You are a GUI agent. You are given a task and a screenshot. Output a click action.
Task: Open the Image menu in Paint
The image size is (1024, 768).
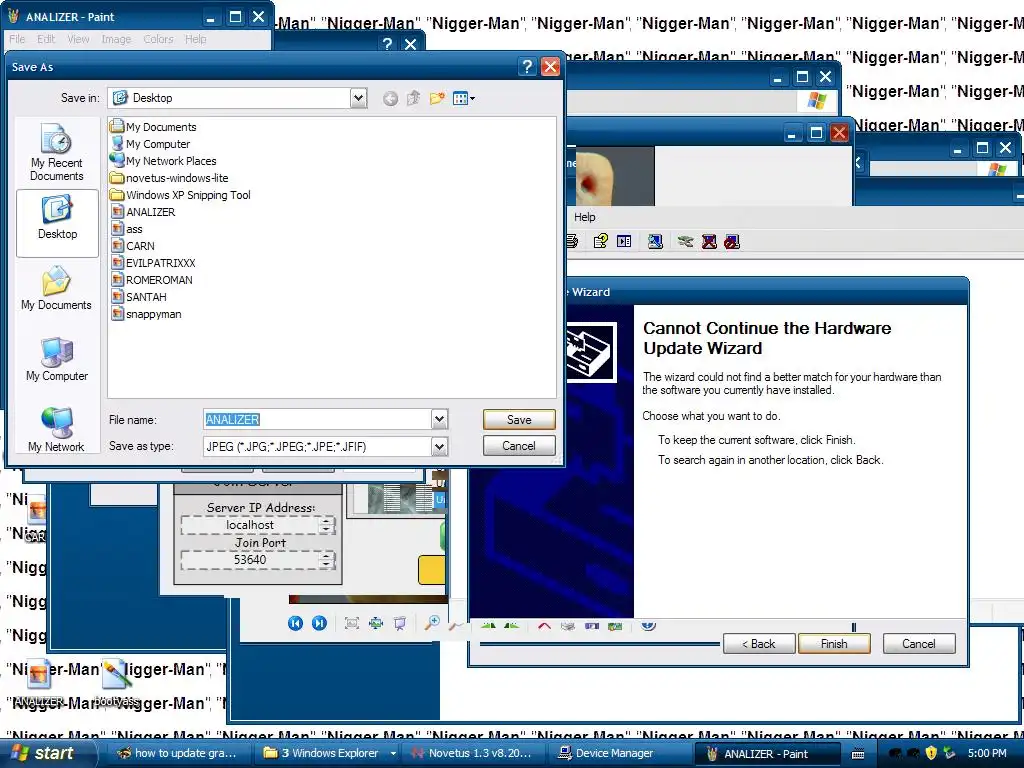116,39
